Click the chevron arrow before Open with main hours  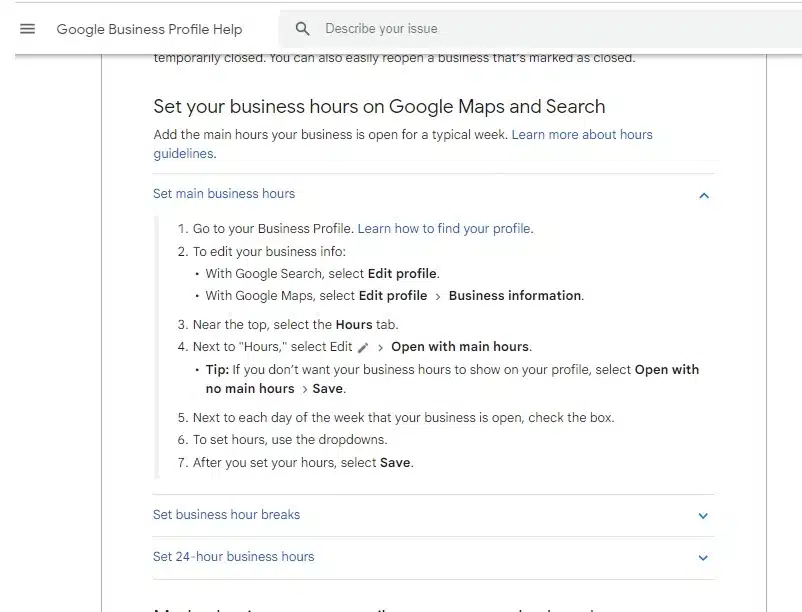380,348
